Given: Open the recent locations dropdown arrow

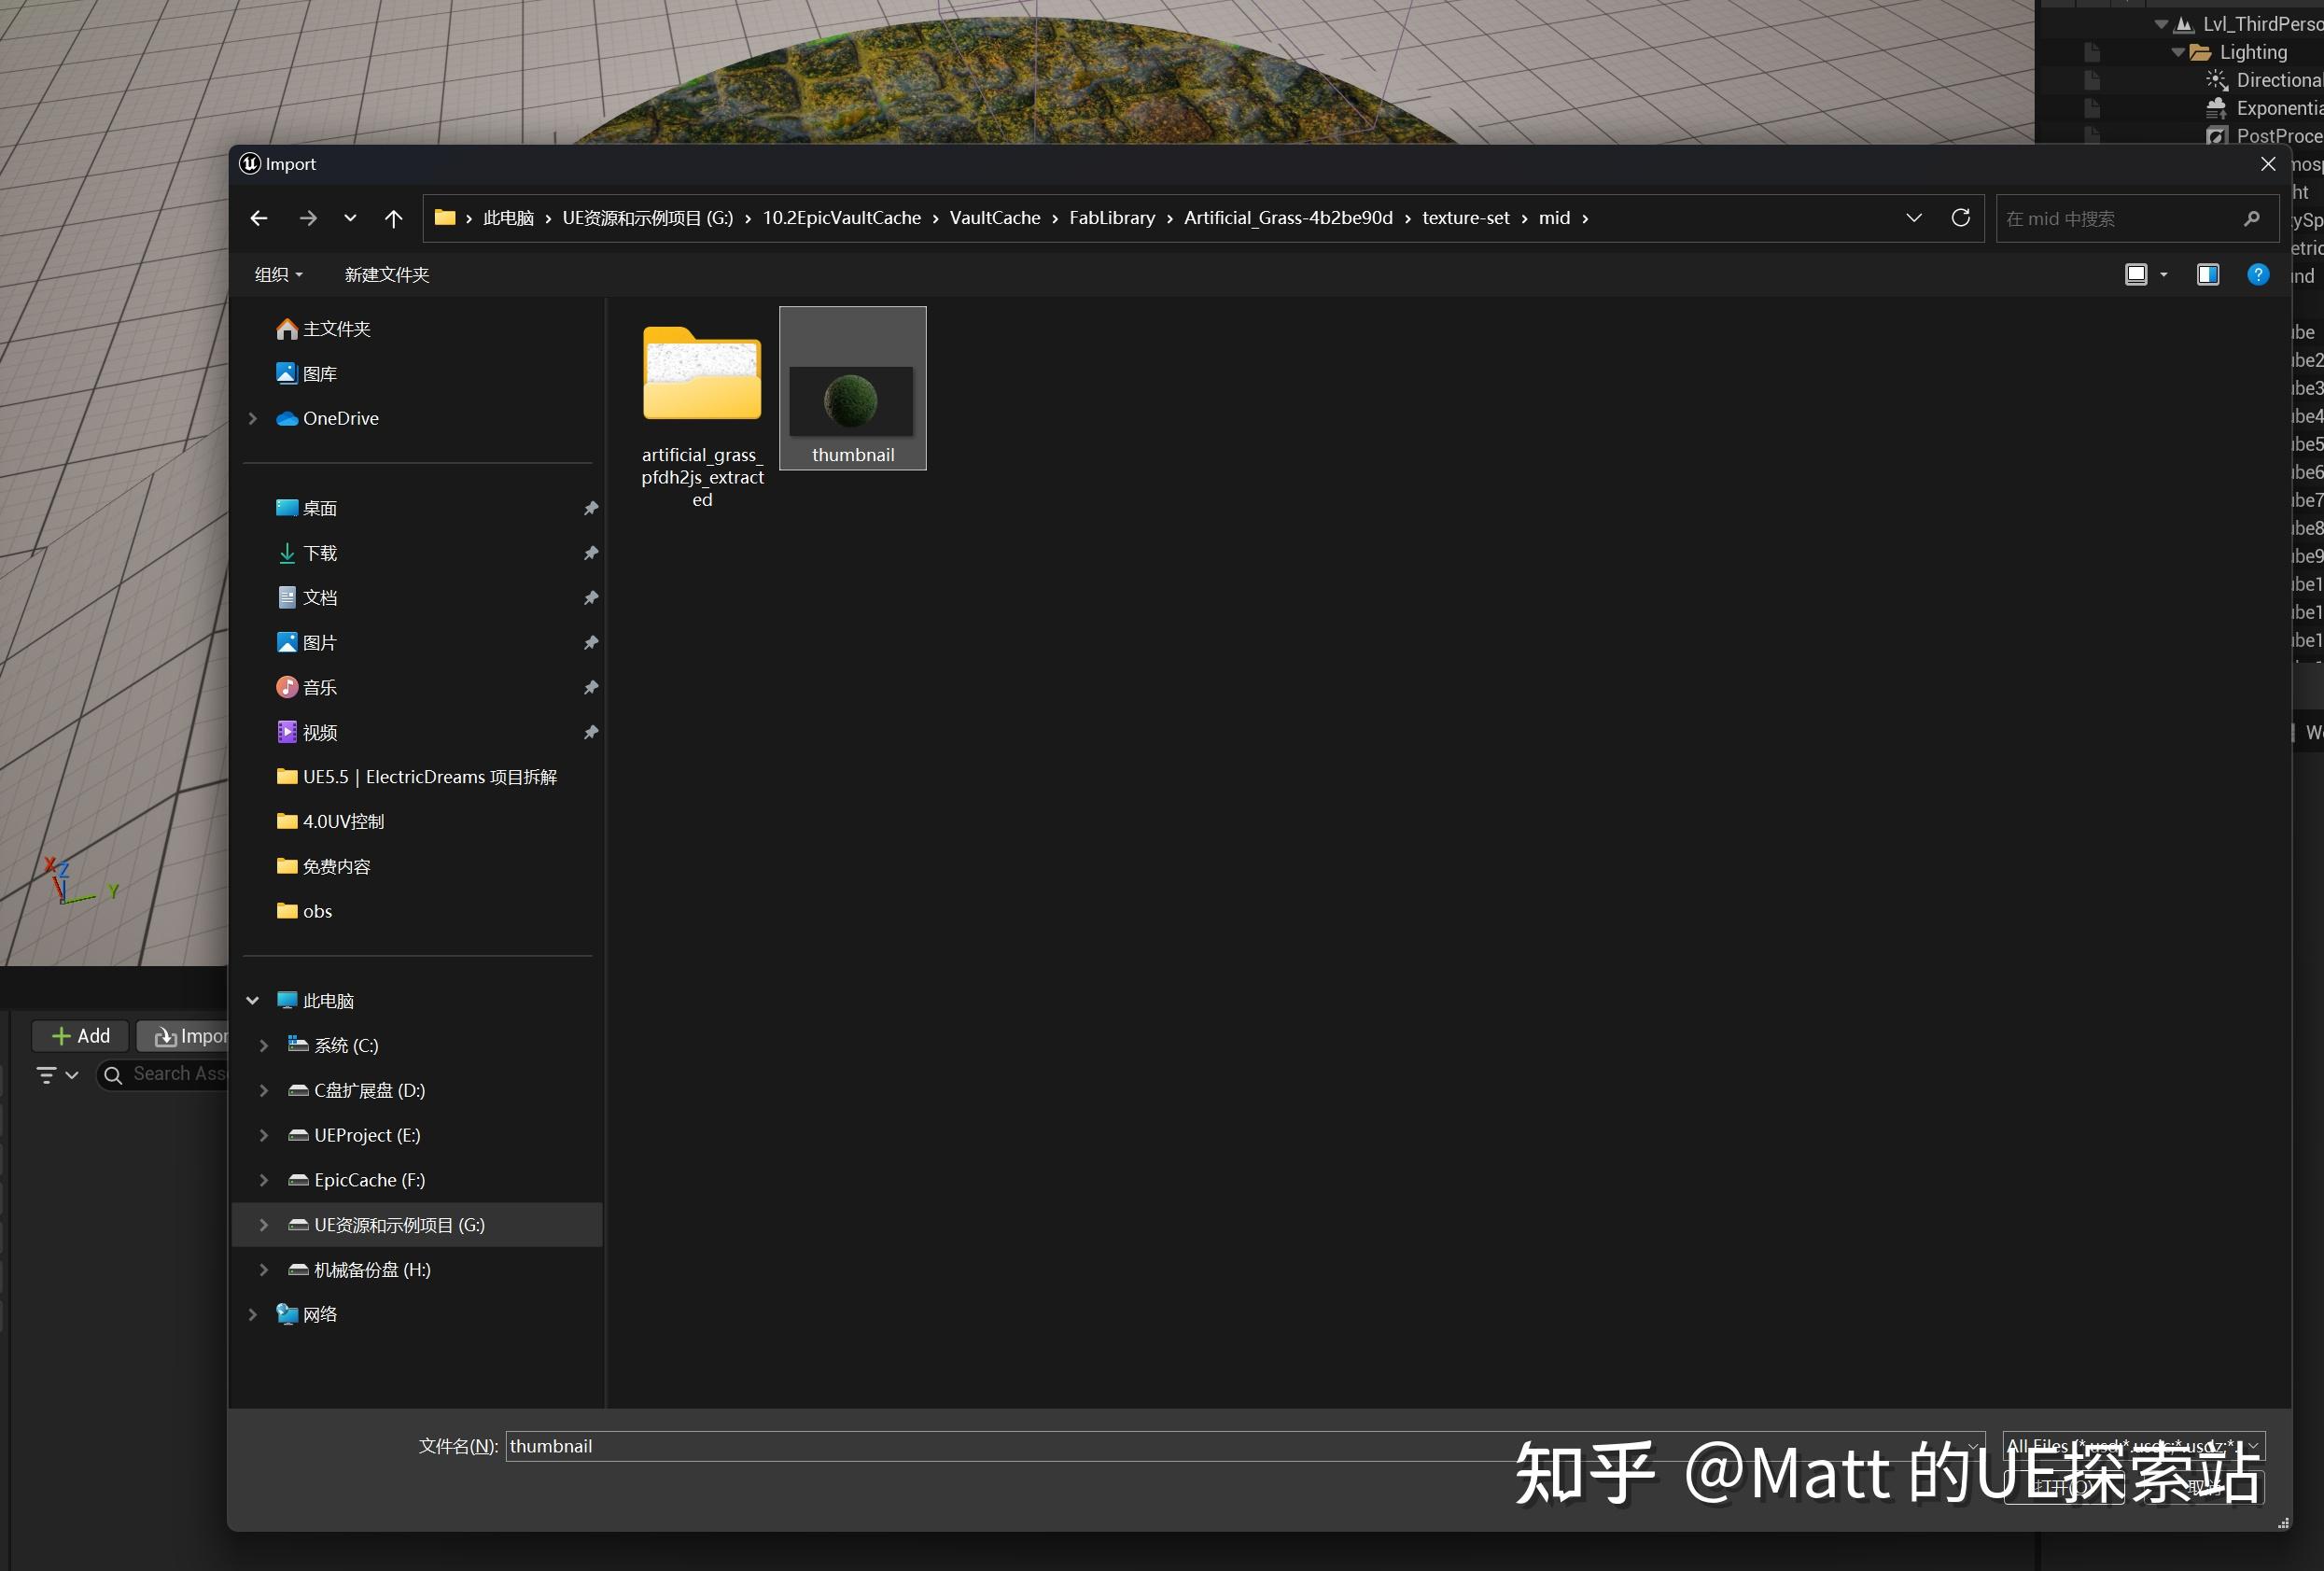Looking at the screenshot, I should 350,218.
